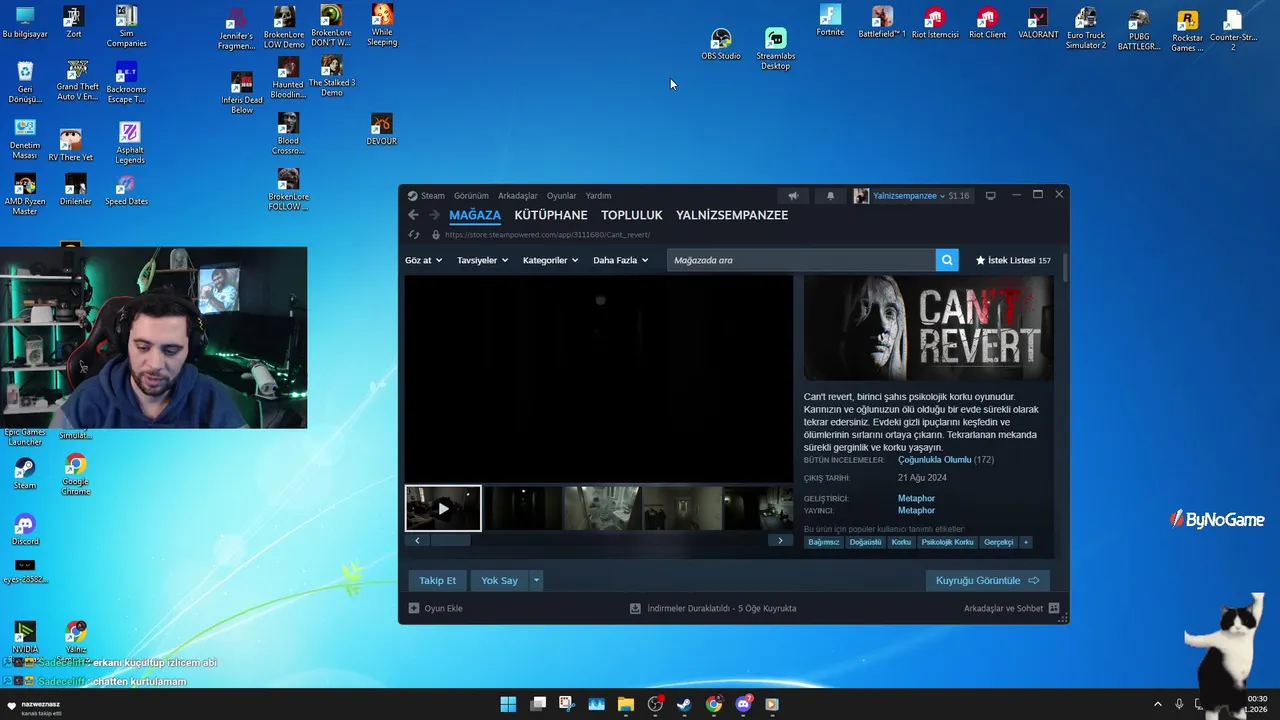Open the Görünüm menu
Screen dimensions: 1280x720
click(x=471, y=196)
